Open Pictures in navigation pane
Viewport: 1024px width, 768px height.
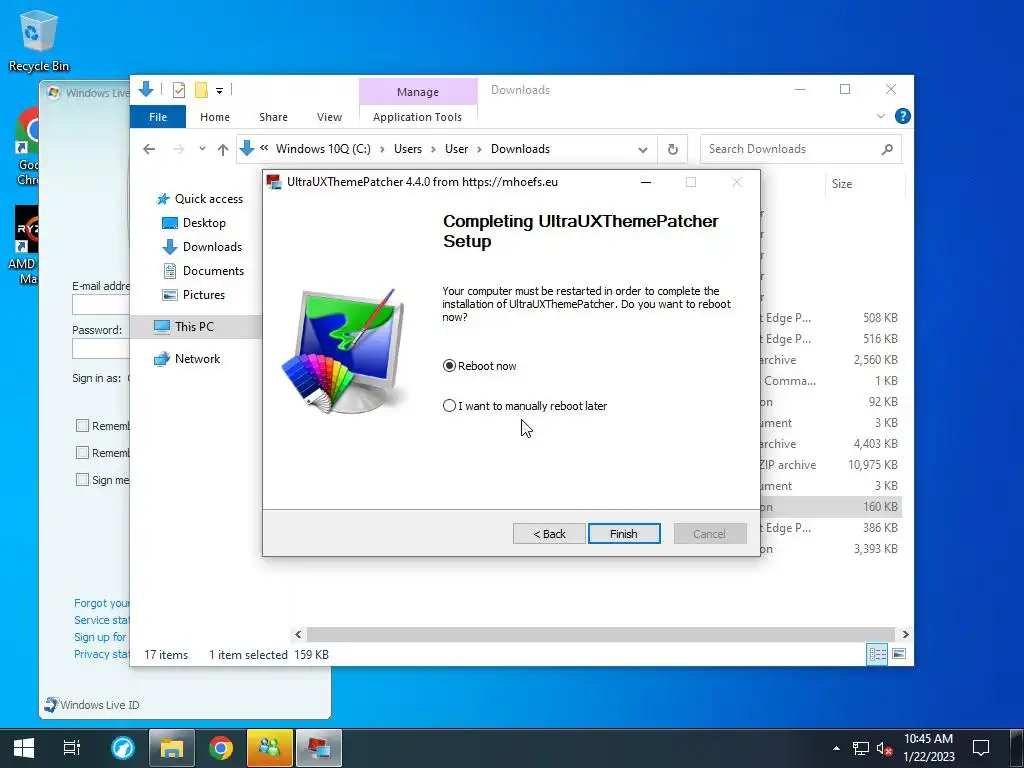point(193,295)
